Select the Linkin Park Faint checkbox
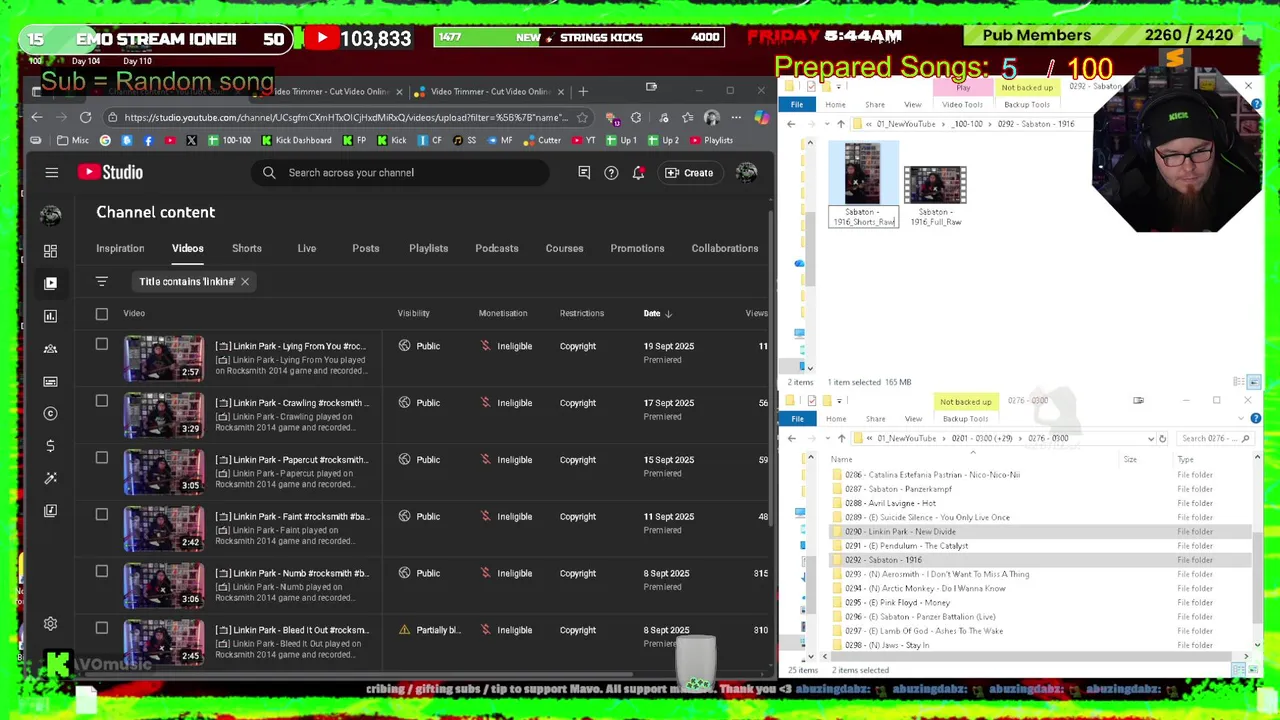1280x720 pixels. coord(101,515)
